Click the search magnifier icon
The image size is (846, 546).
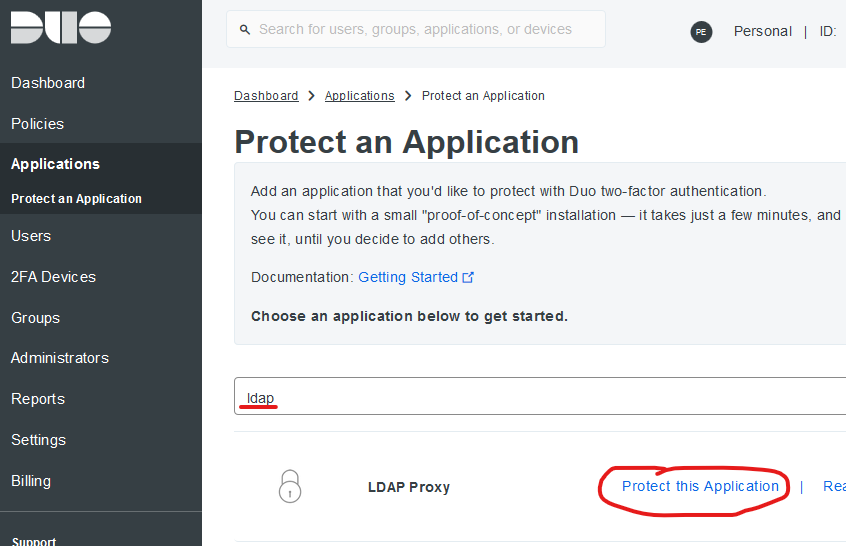click(245, 30)
